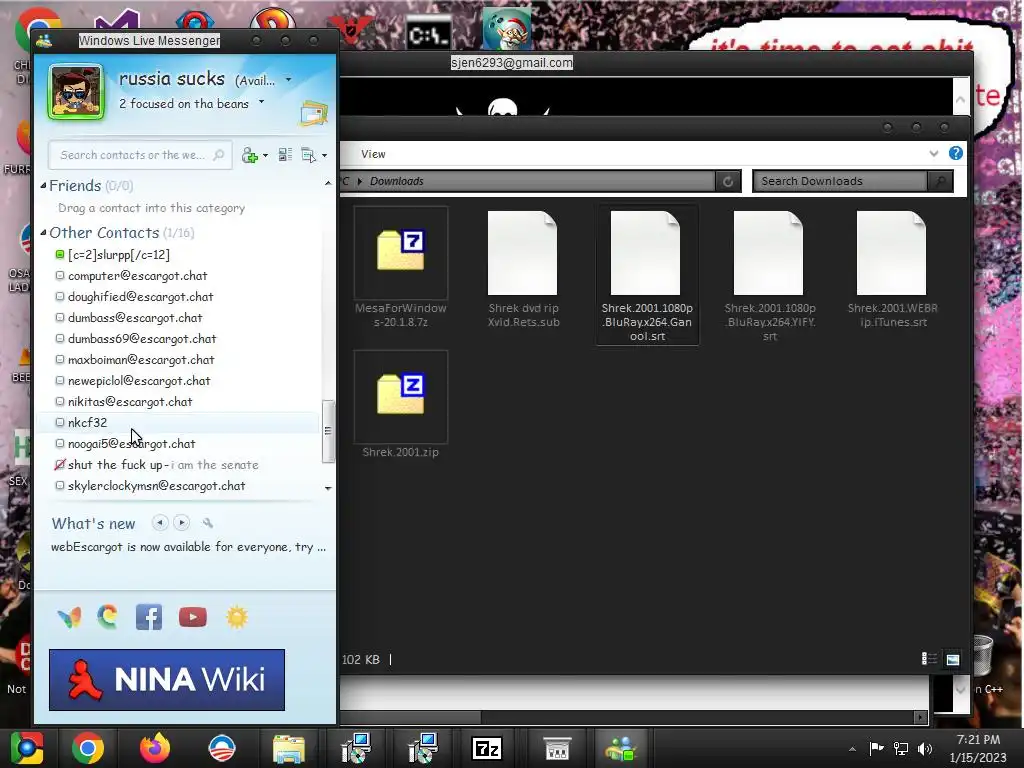Screen dimensions: 1024x768
Task: Click the NINA Wiki banner
Action: point(167,679)
